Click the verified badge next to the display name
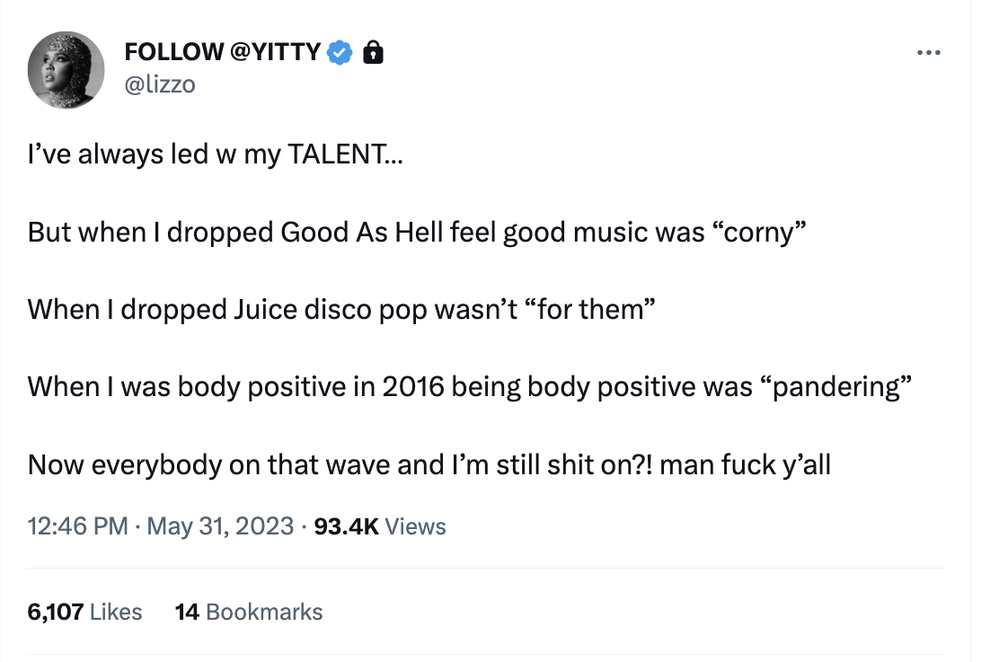Viewport: 990px width, 662px height. [x=339, y=51]
